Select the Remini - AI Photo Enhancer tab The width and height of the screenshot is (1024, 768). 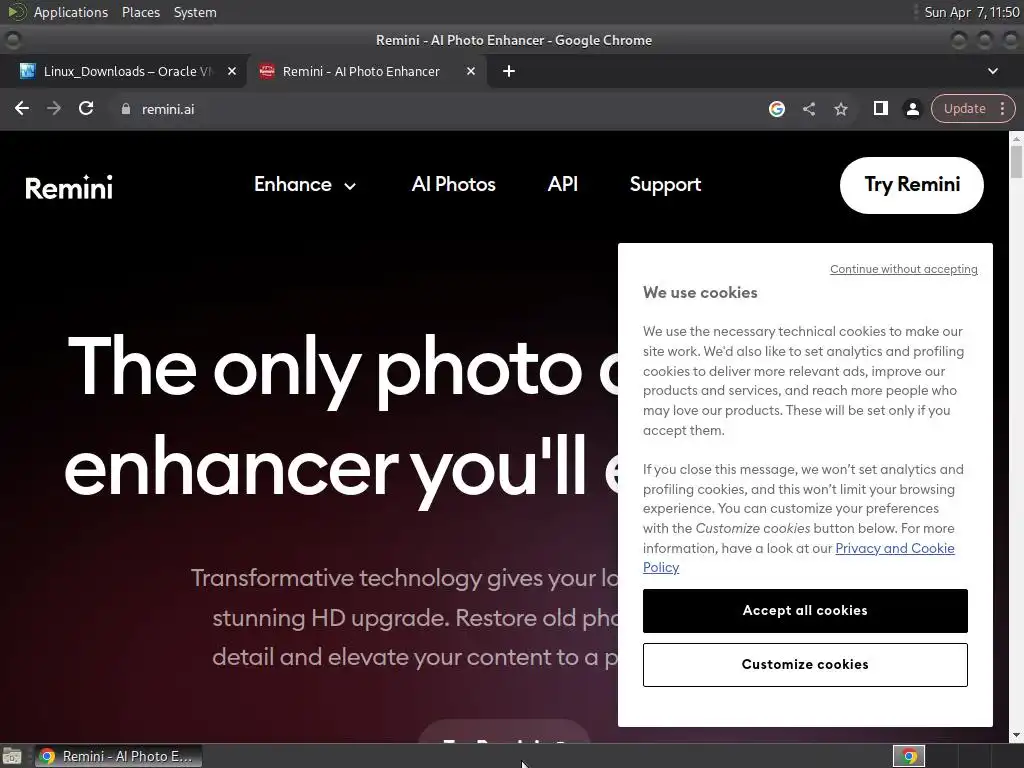(x=361, y=71)
